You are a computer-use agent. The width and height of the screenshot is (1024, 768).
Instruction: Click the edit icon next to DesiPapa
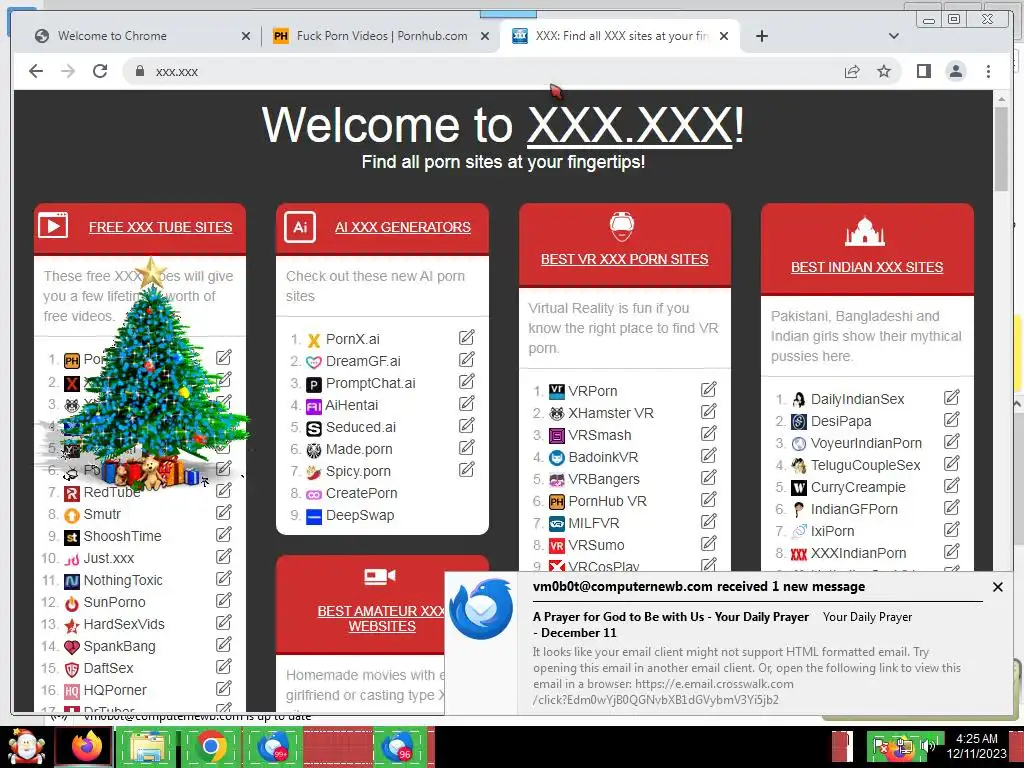click(952, 419)
